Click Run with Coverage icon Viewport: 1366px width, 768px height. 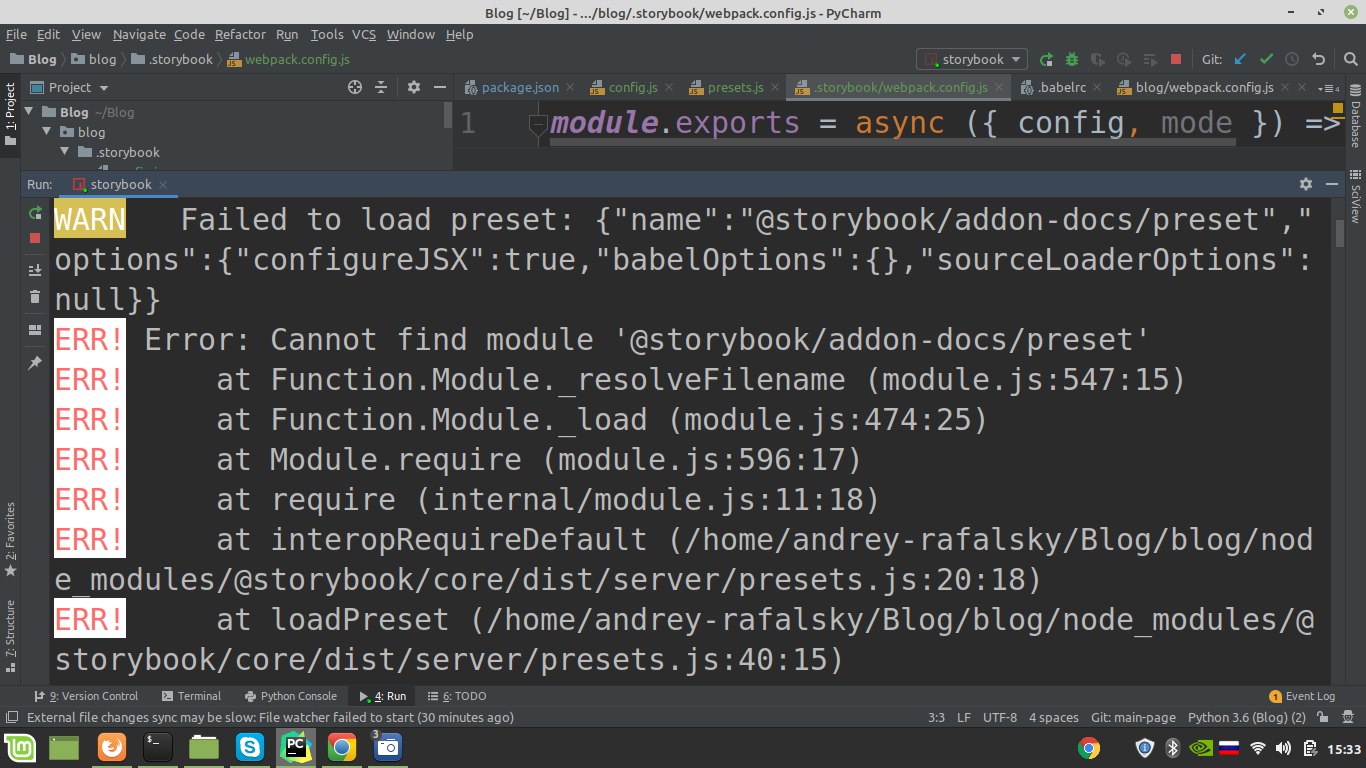pos(1098,60)
